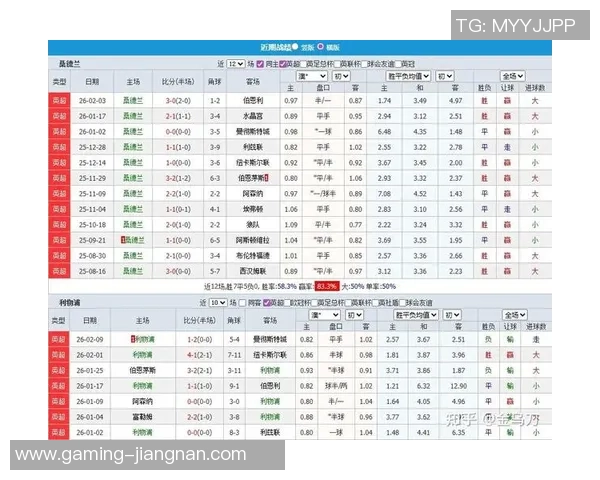Open away team 伯恩利 in 26-02-03 row
This screenshot has width=600, height=480.
(253, 101)
